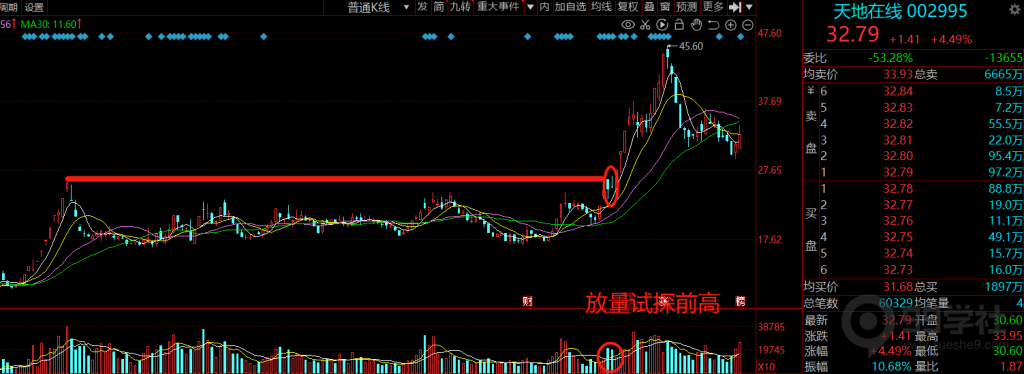This screenshot has height=374, width=1024.
Task: Open the 设置 settings menu
Action: (x=34, y=7)
